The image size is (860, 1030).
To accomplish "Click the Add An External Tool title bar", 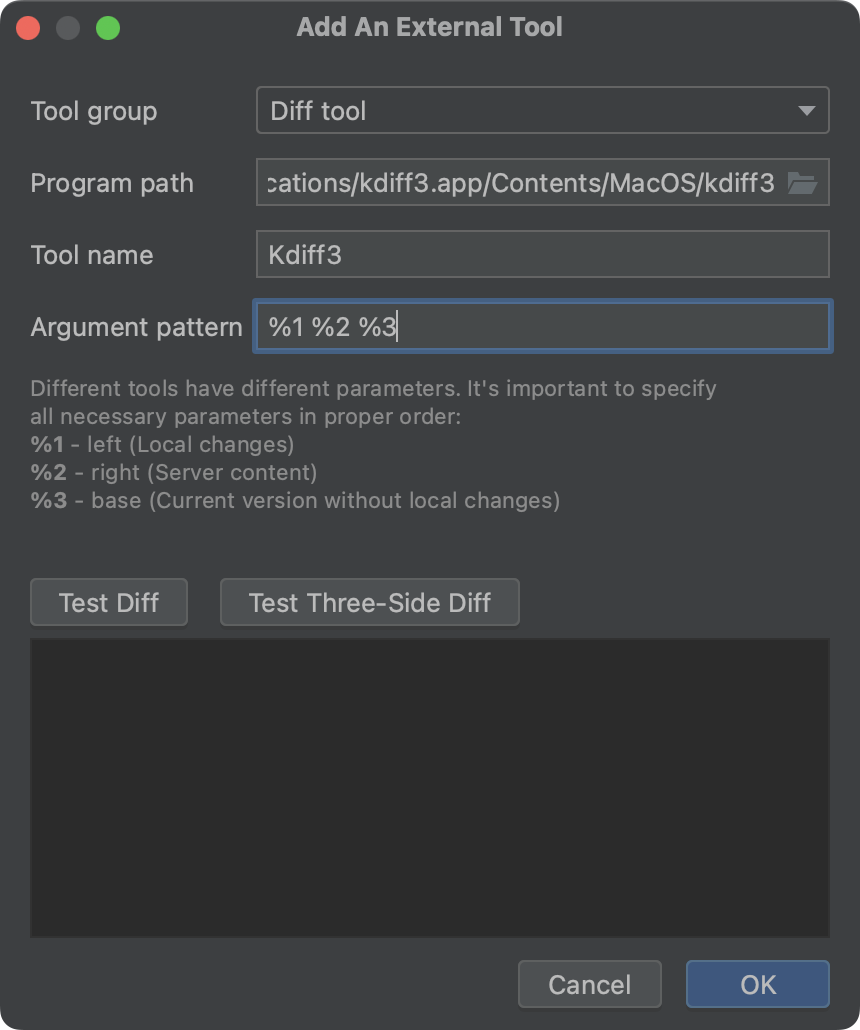I will tap(430, 27).
